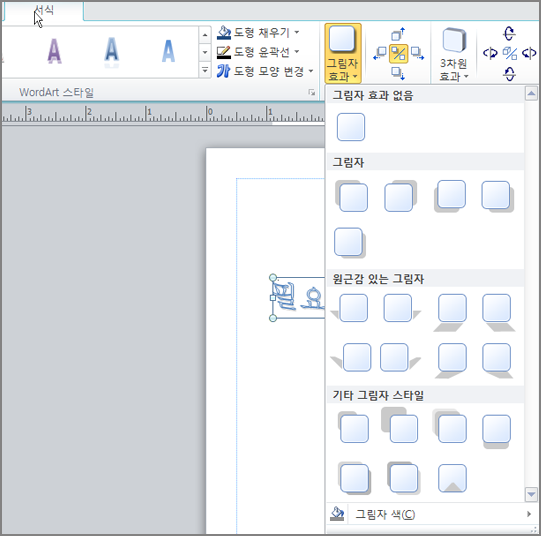
Task: Apply first style under 기타 그림자 스타일
Action: [x=353, y=427]
